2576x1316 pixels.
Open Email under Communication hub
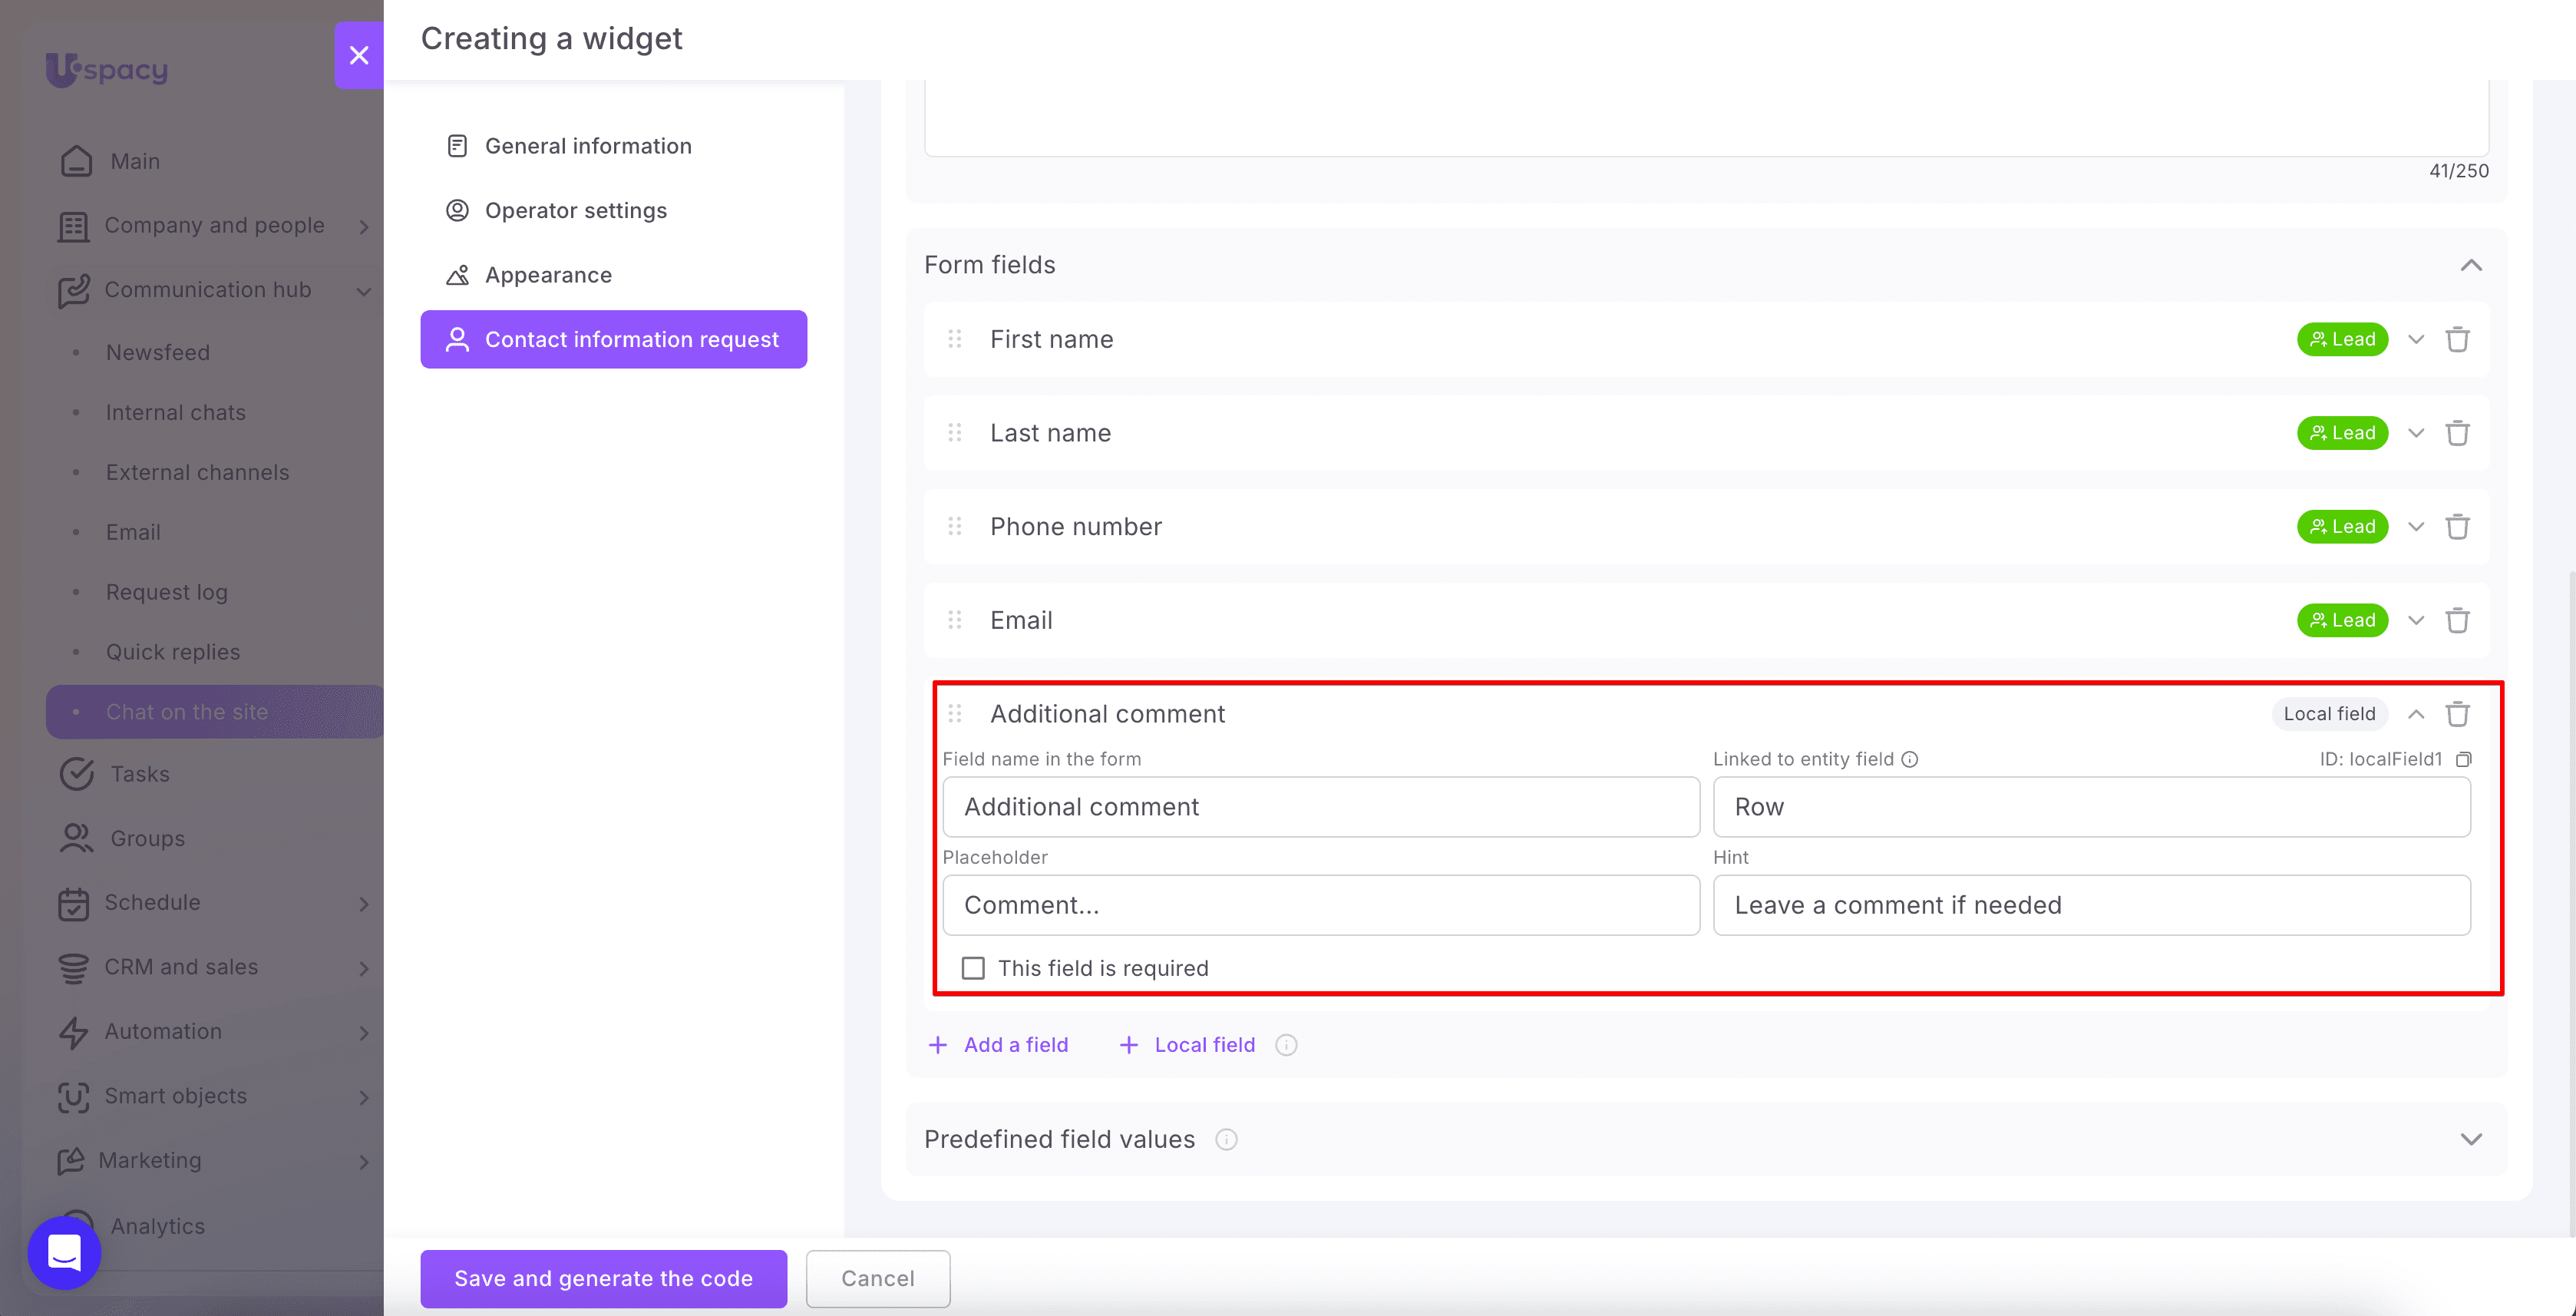click(x=133, y=532)
